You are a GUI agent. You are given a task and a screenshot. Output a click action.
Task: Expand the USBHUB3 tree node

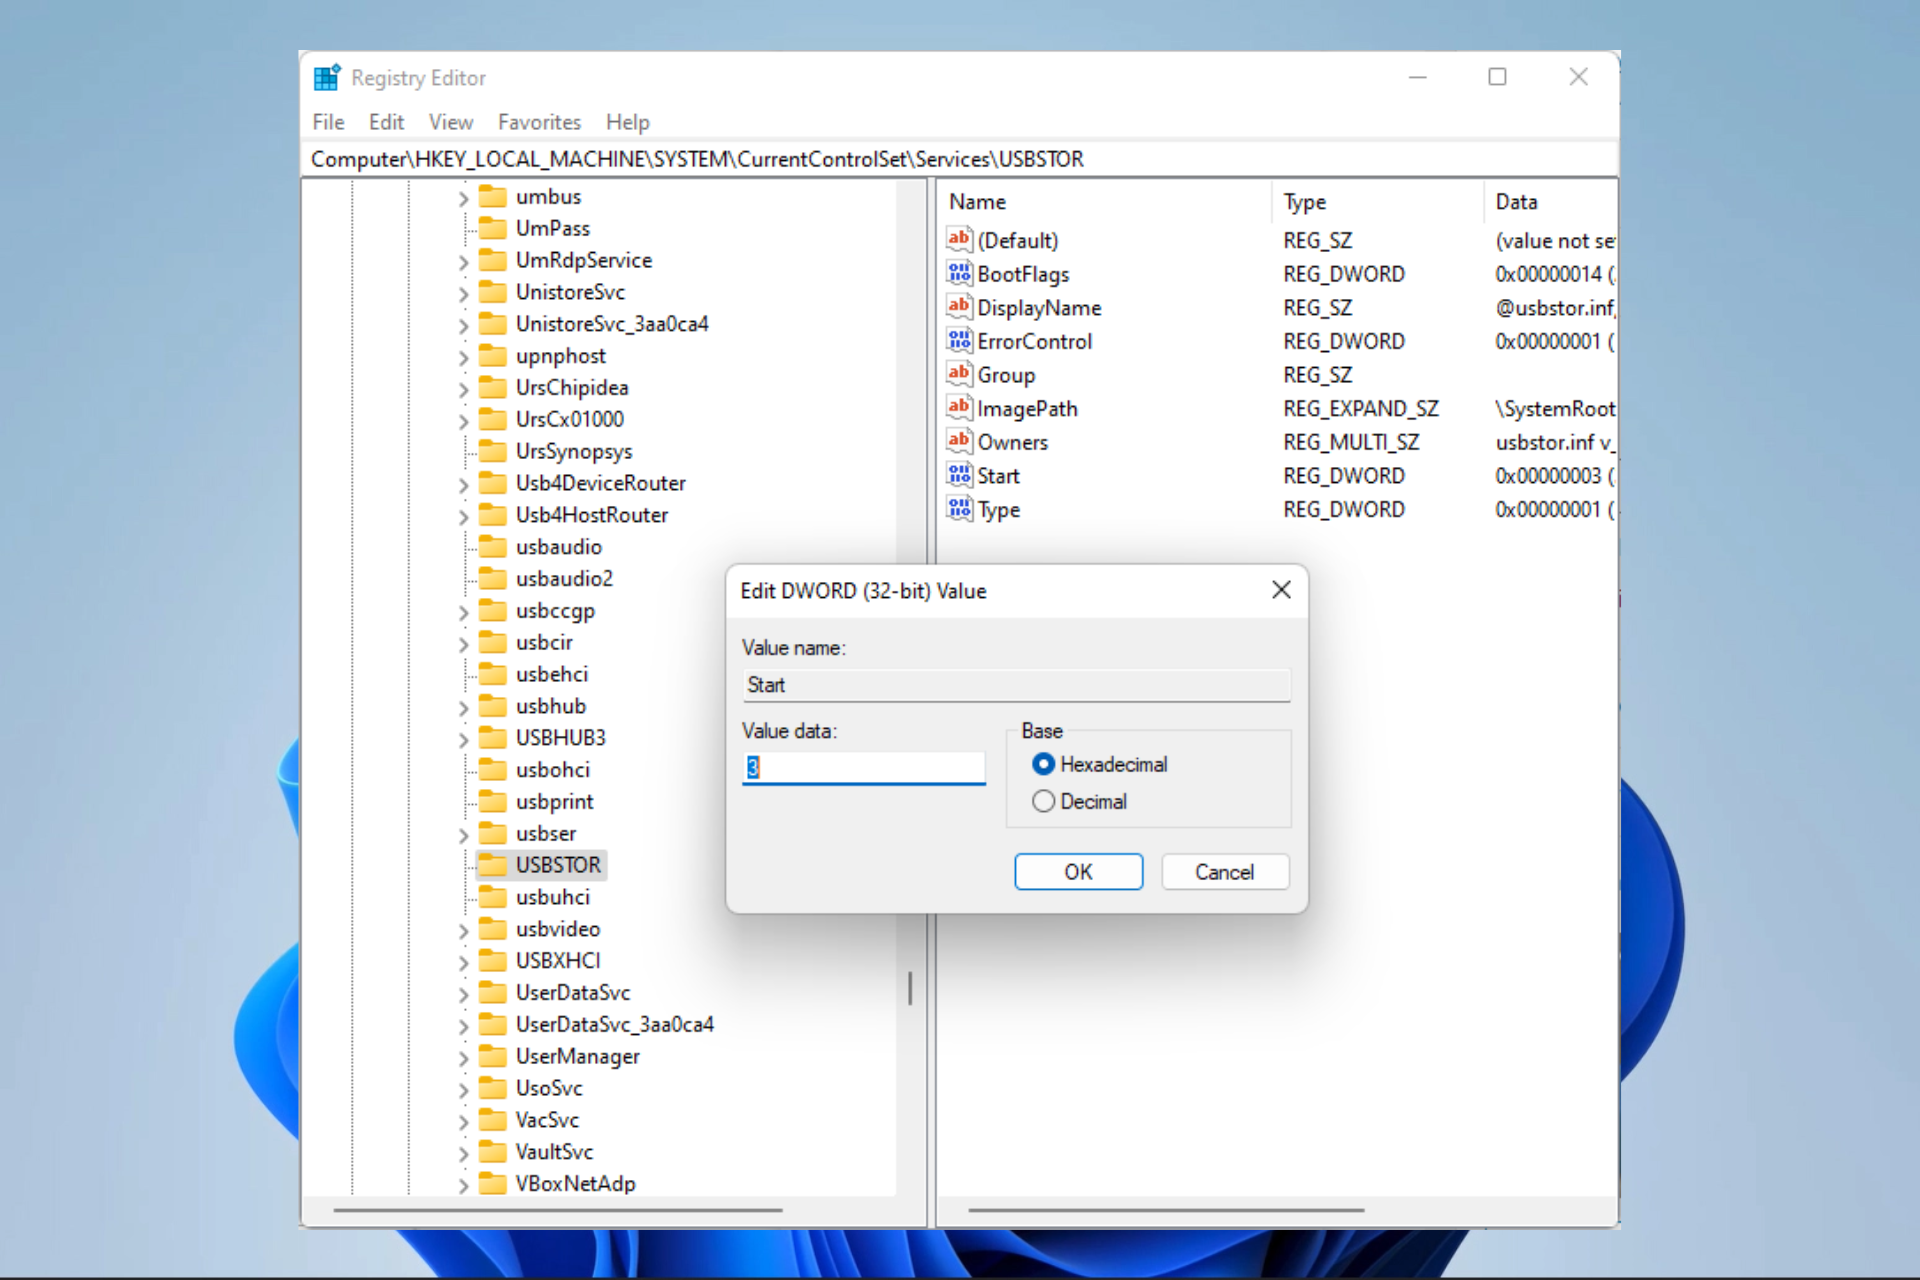(x=463, y=740)
